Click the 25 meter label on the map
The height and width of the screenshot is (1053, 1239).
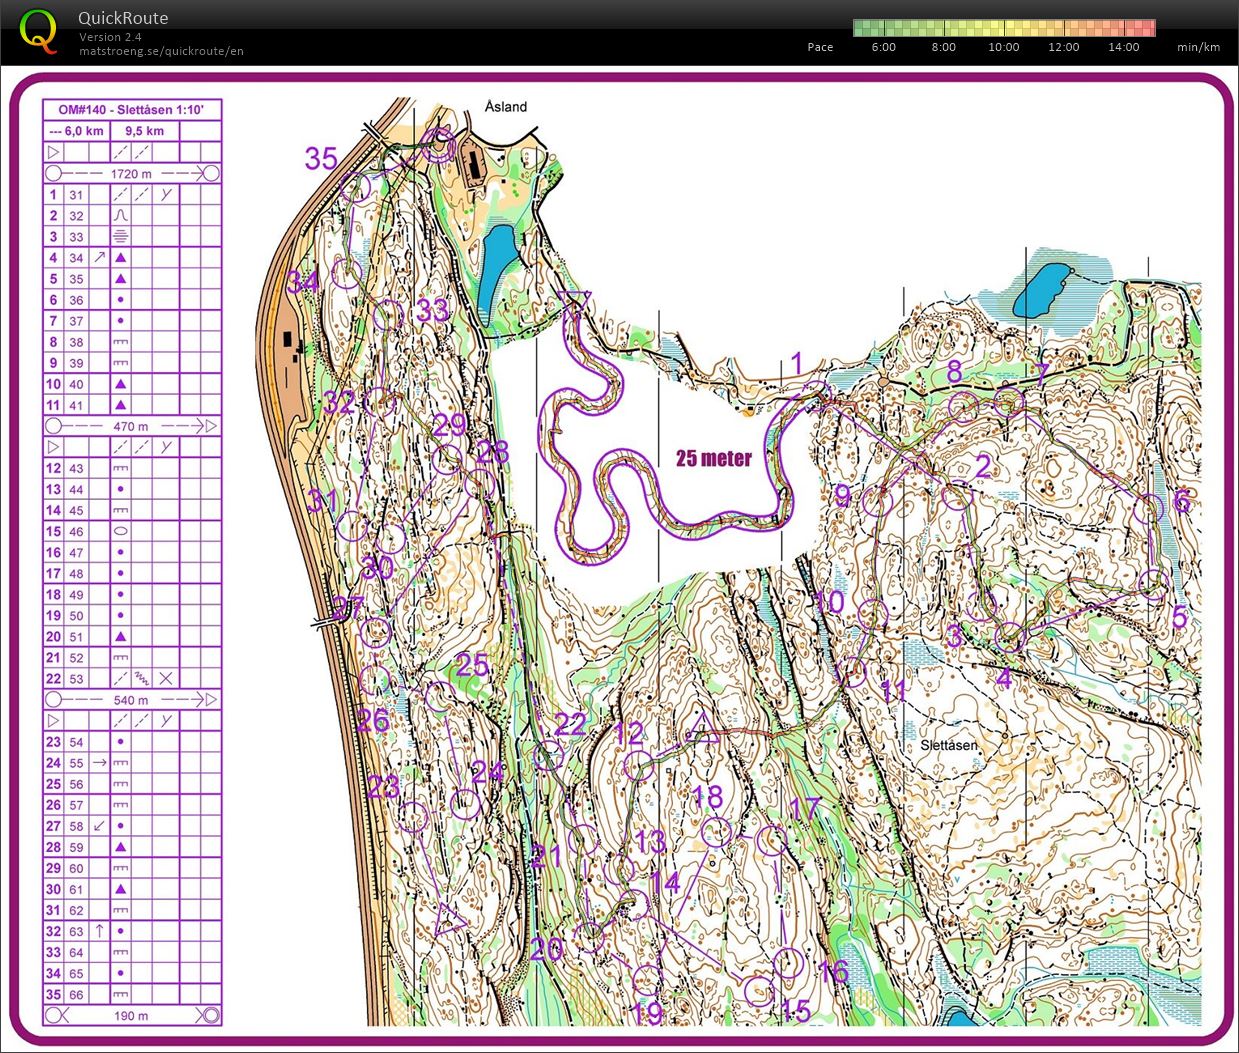713,458
